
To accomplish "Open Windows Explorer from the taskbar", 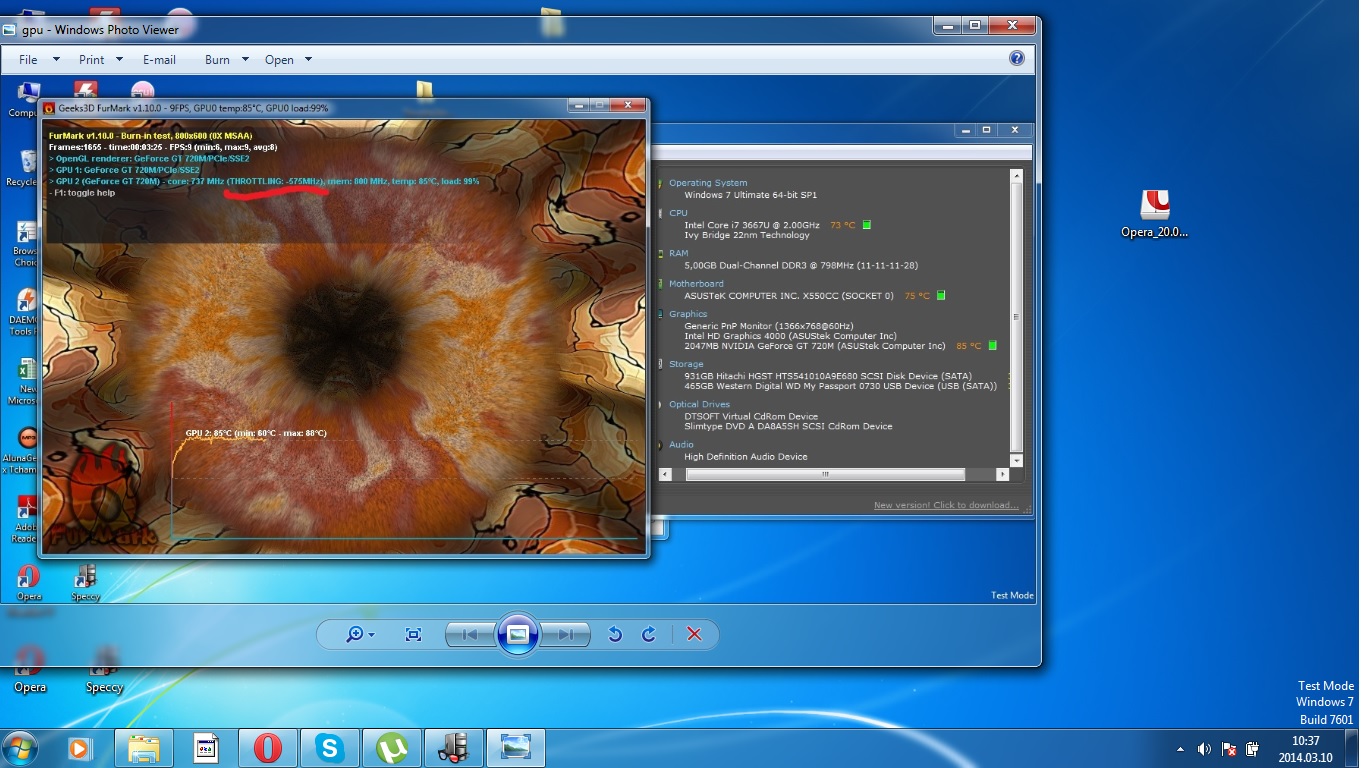I will point(144,748).
